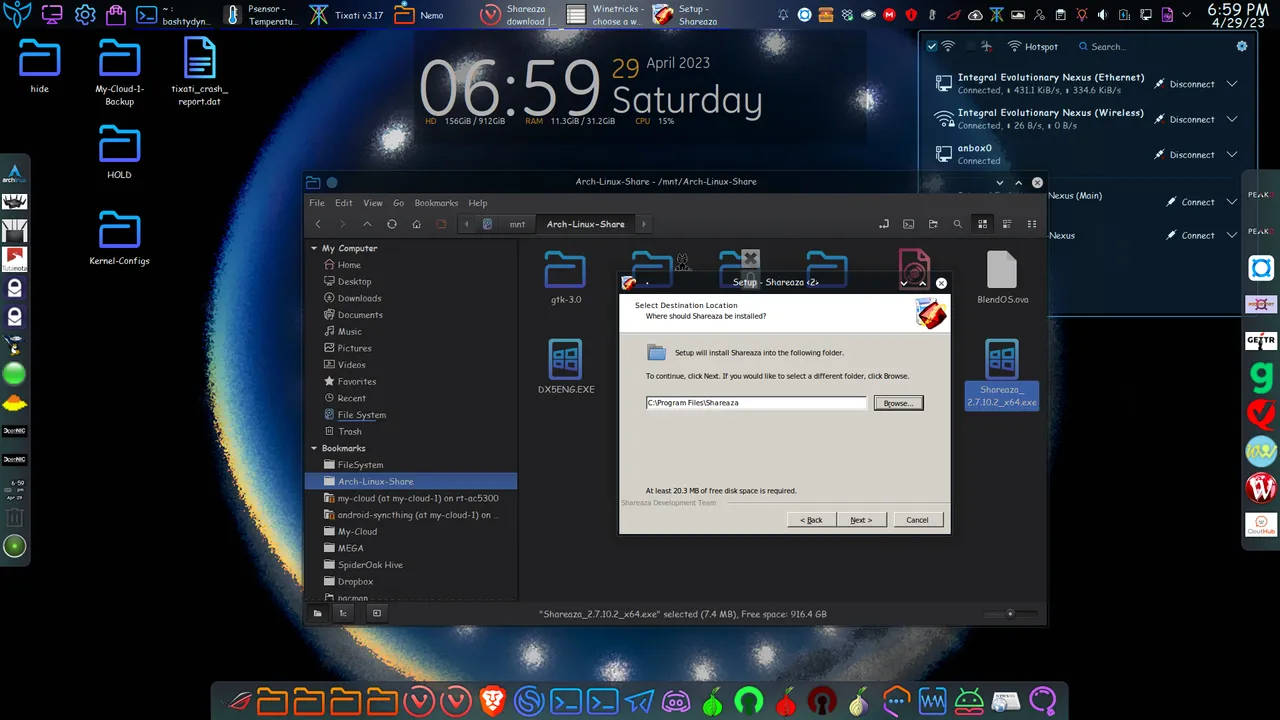Show places sidebar button in status bar
1280x720 pixels.
(318, 613)
